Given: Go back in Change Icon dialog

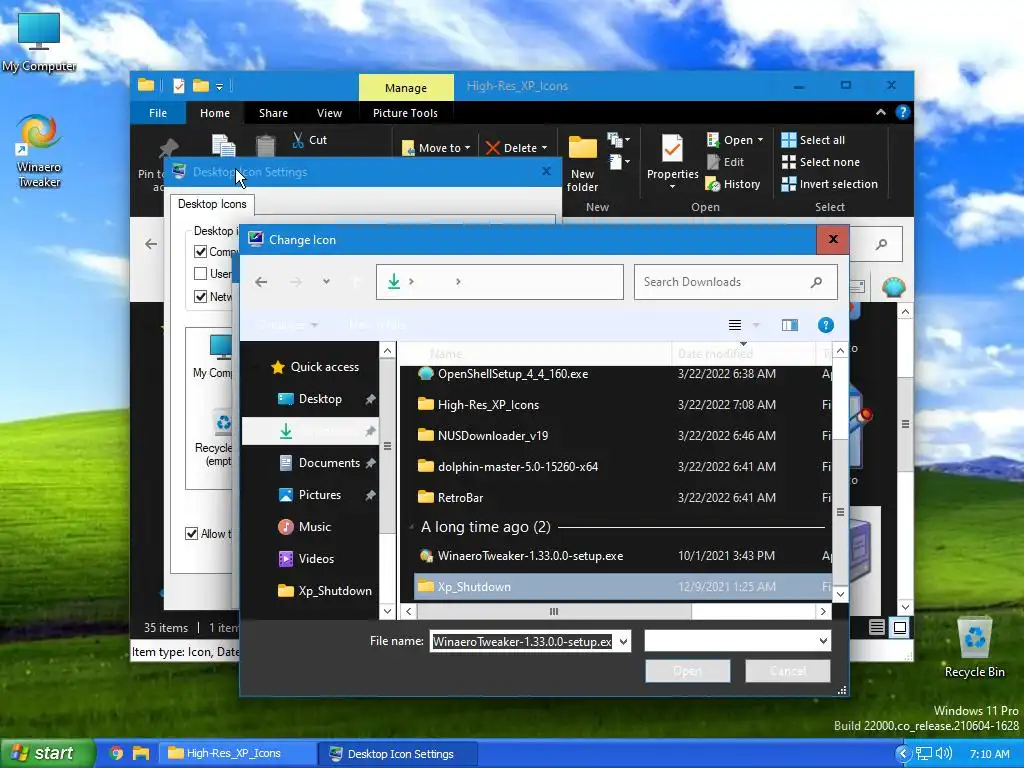Looking at the screenshot, I should [261, 282].
